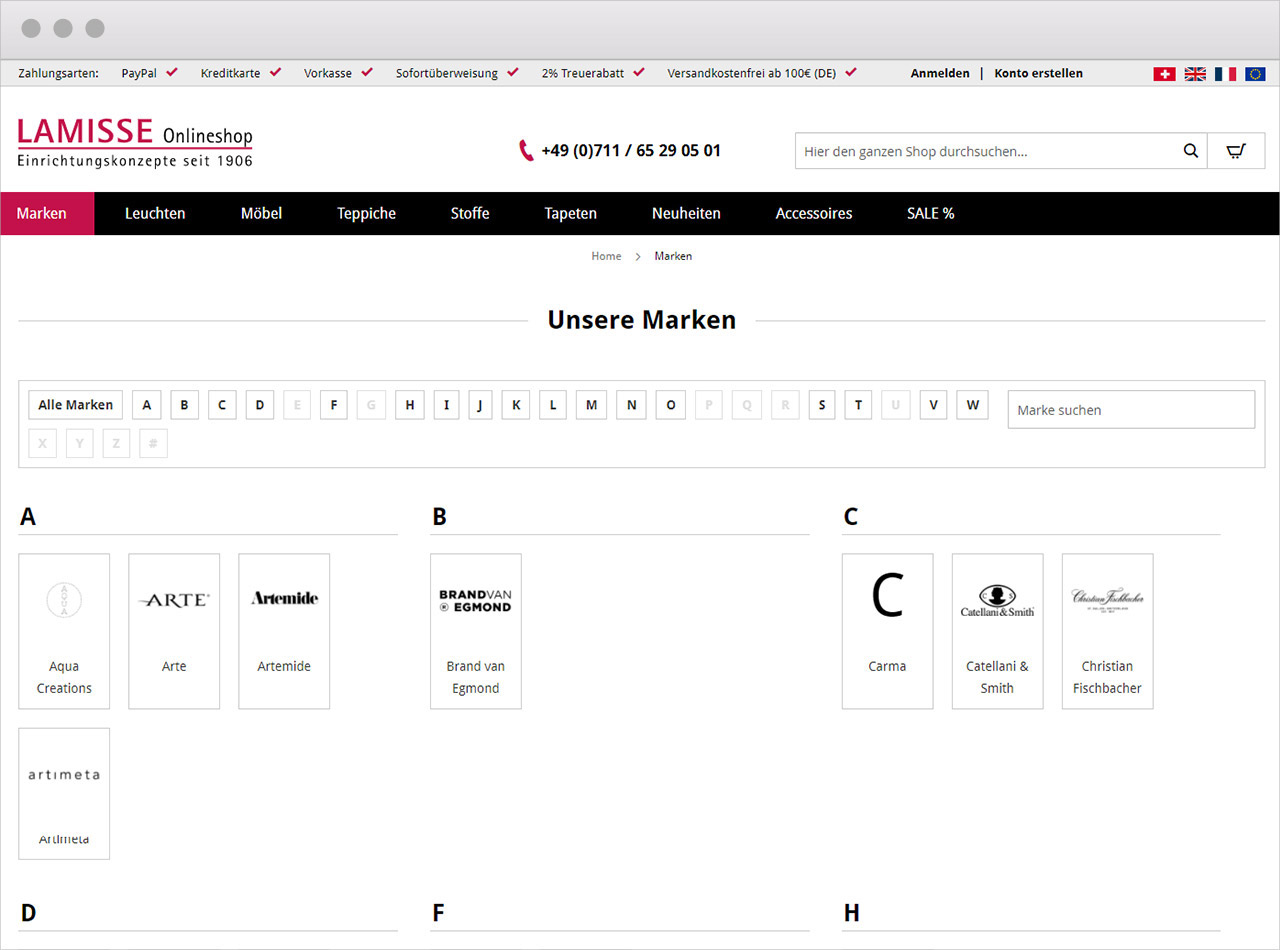Choose the EU flag option
The height and width of the screenshot is (950, 1280).
[1255, 74]
